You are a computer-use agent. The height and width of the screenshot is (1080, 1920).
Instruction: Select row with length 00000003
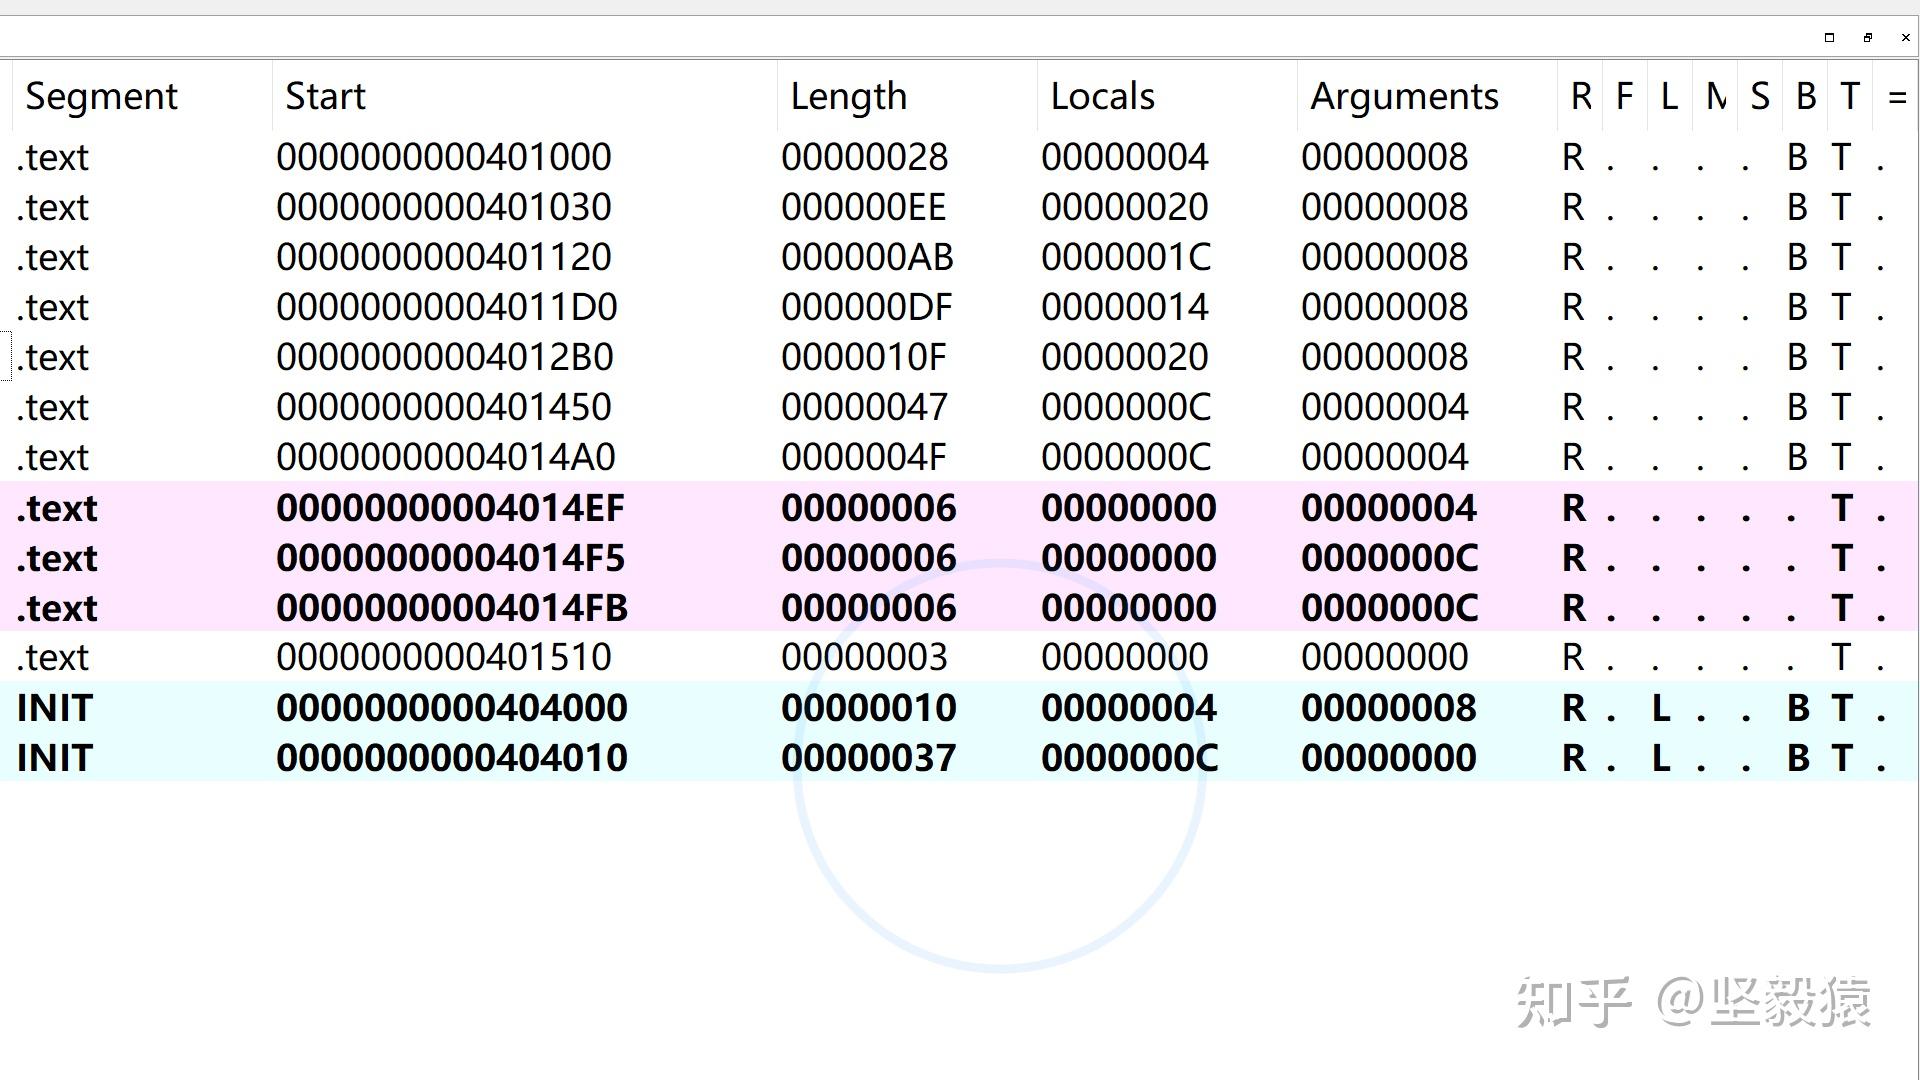(864, 658)
